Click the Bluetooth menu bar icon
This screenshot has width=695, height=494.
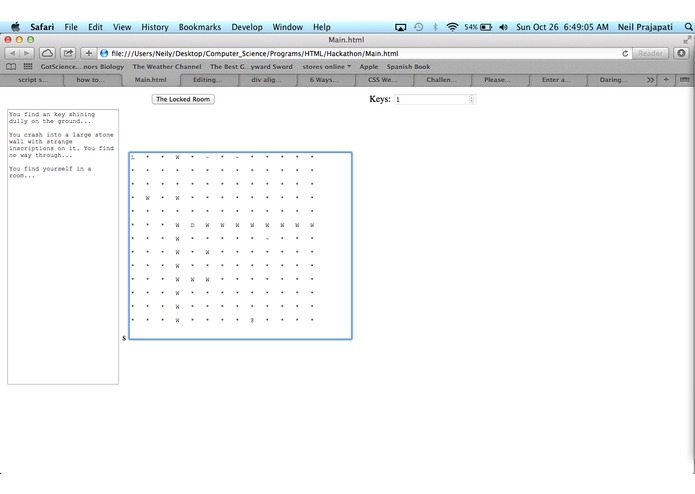pyautogui.click(x=435, y=27)
